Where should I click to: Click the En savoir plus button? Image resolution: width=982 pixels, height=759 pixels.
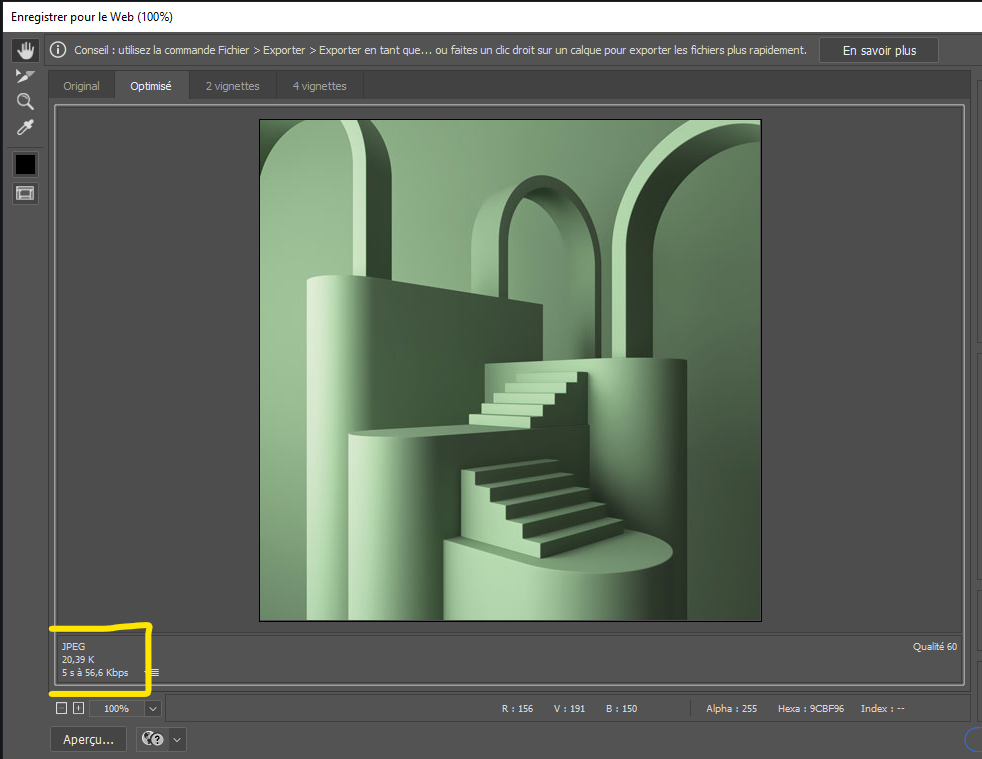tap(879, 50)
